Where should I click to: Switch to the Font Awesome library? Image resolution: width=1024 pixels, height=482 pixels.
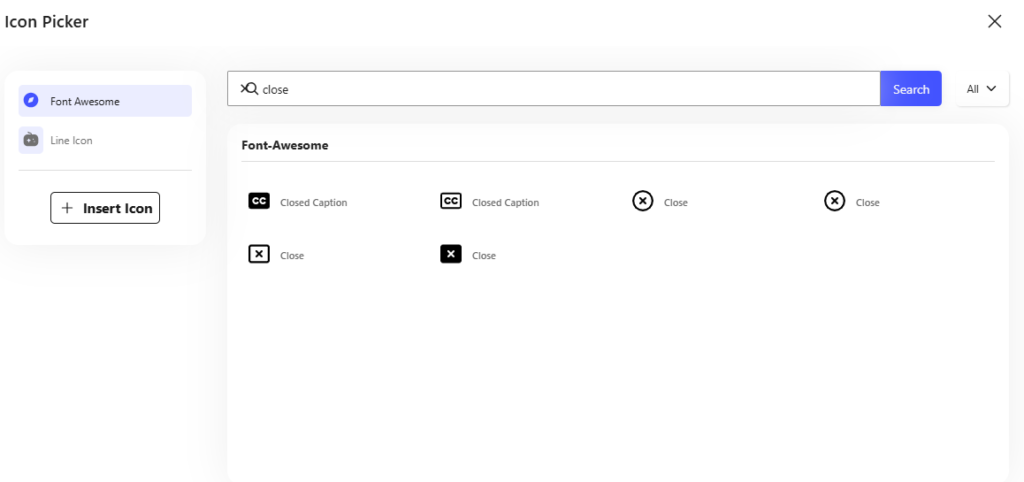click(85, 101)
